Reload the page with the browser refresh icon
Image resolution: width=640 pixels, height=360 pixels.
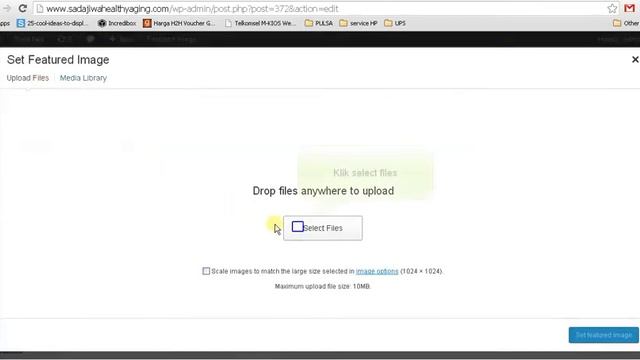[x=22, y=8]
